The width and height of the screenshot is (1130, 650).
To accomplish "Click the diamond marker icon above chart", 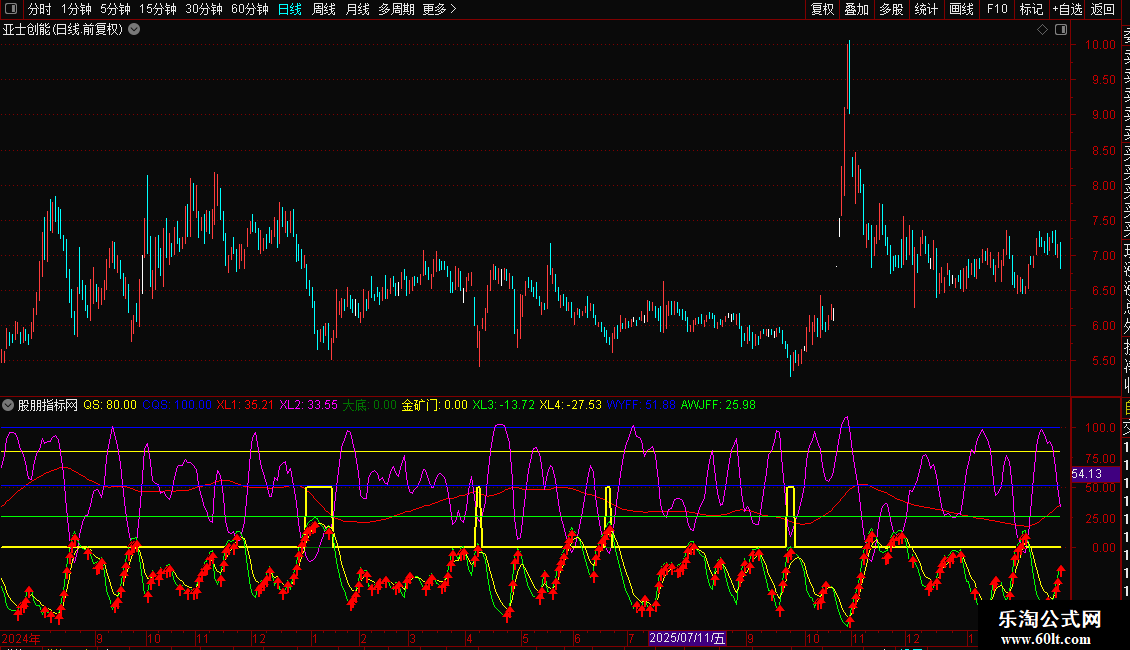I will pyautogui.click(x=1042, y=30).
